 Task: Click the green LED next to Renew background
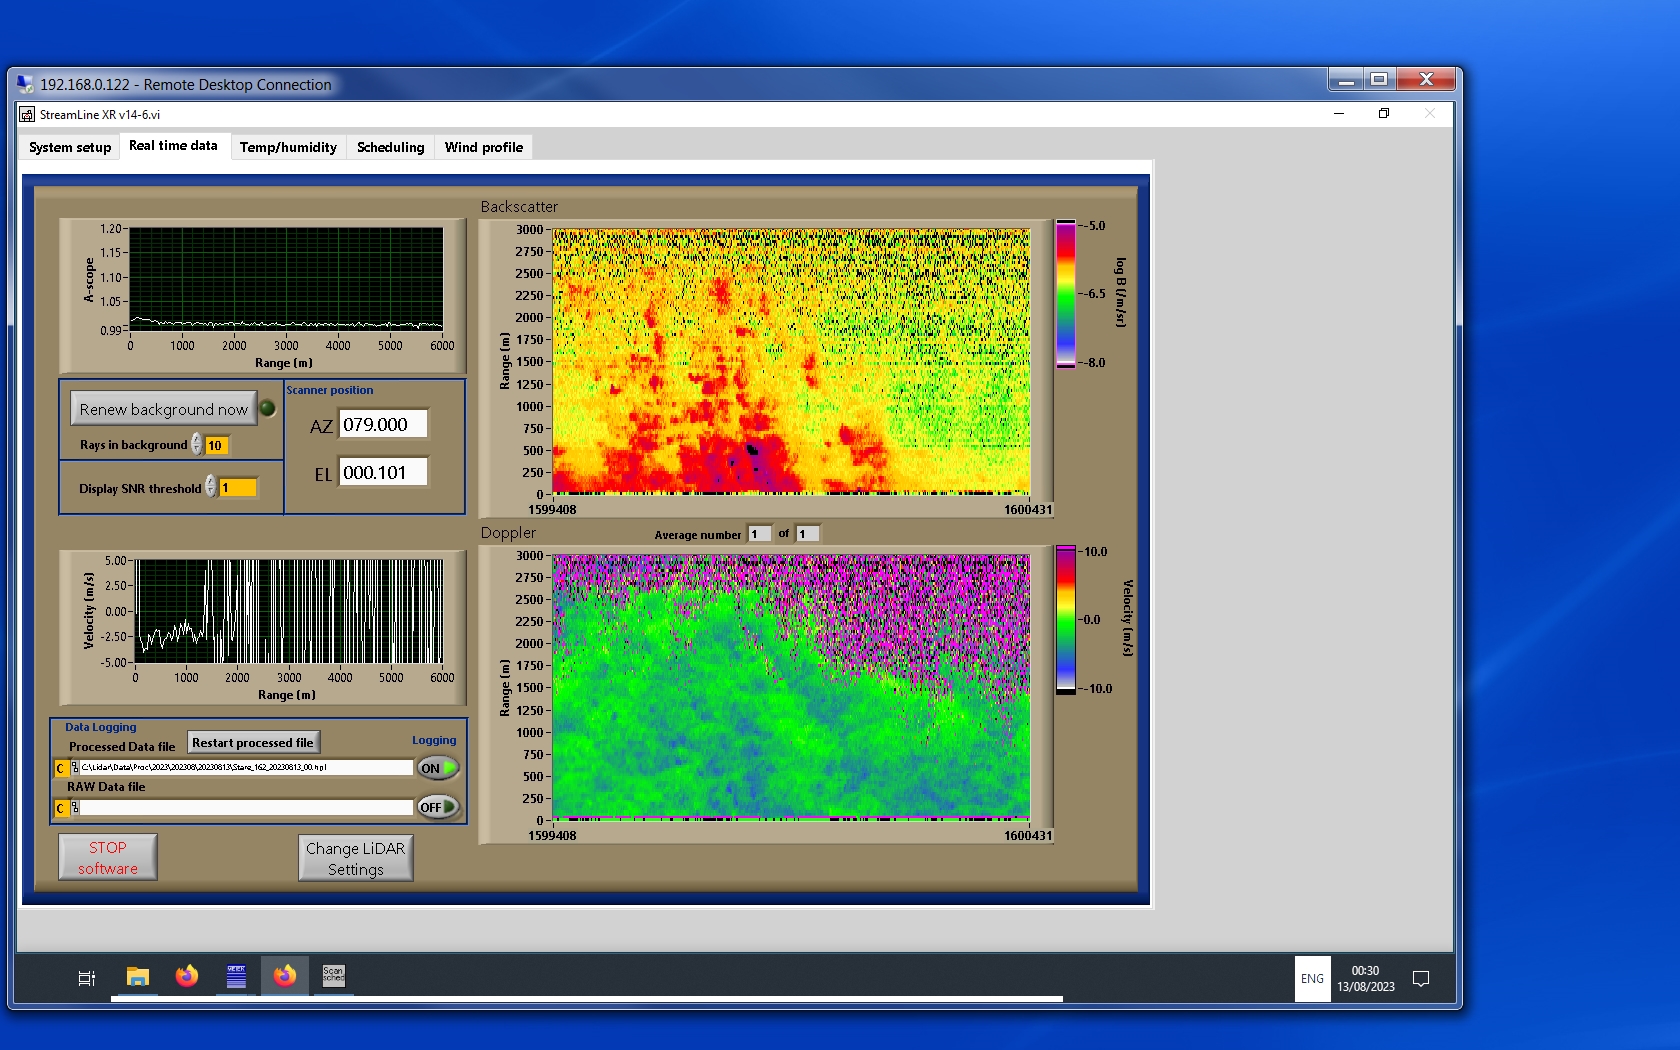(x=268, y=408)
